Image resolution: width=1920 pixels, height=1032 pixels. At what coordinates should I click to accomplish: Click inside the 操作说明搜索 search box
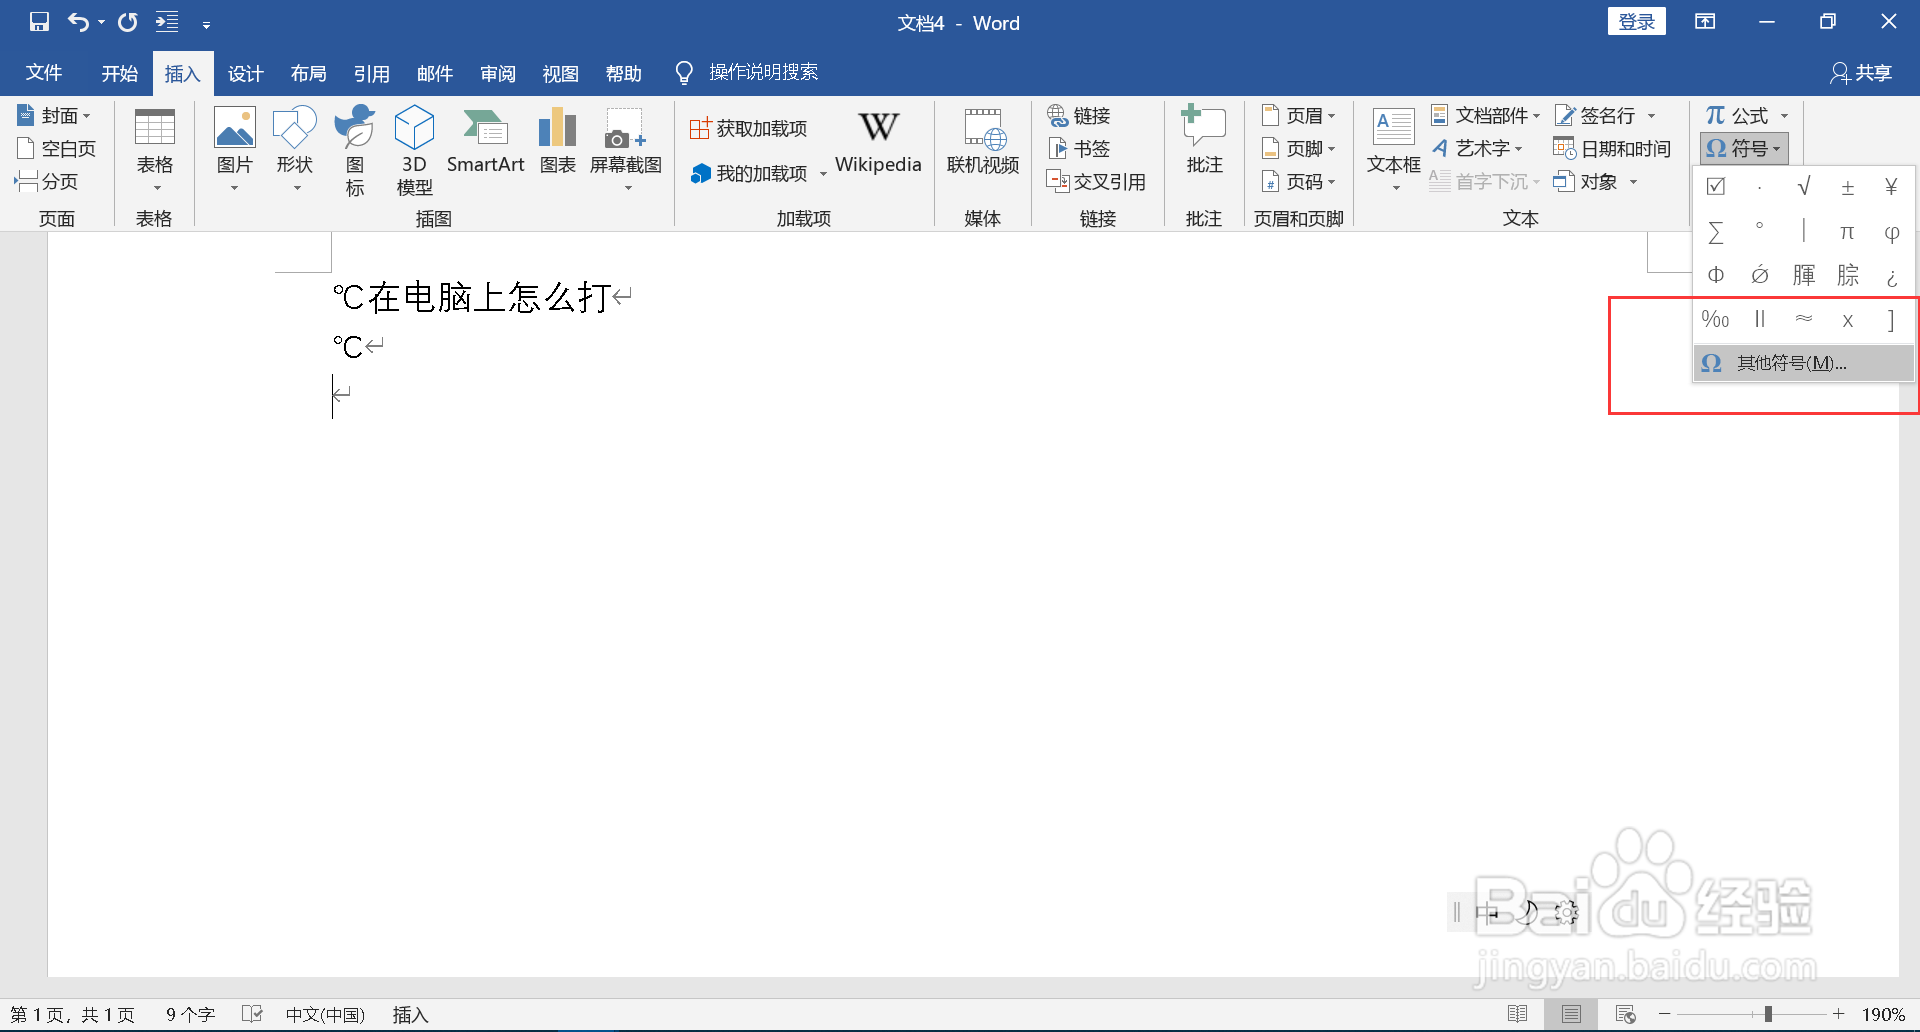(x=763, y=72)
